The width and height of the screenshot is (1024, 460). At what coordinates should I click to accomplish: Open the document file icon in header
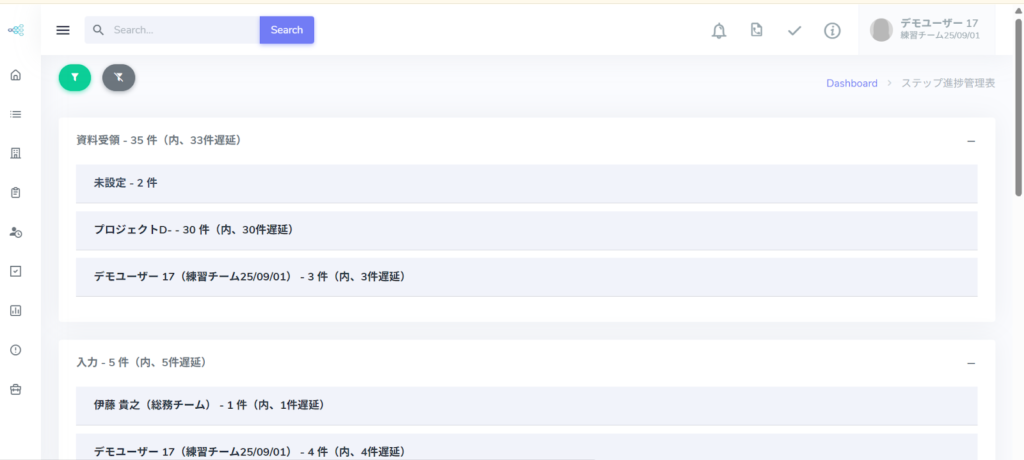(756, 30)
